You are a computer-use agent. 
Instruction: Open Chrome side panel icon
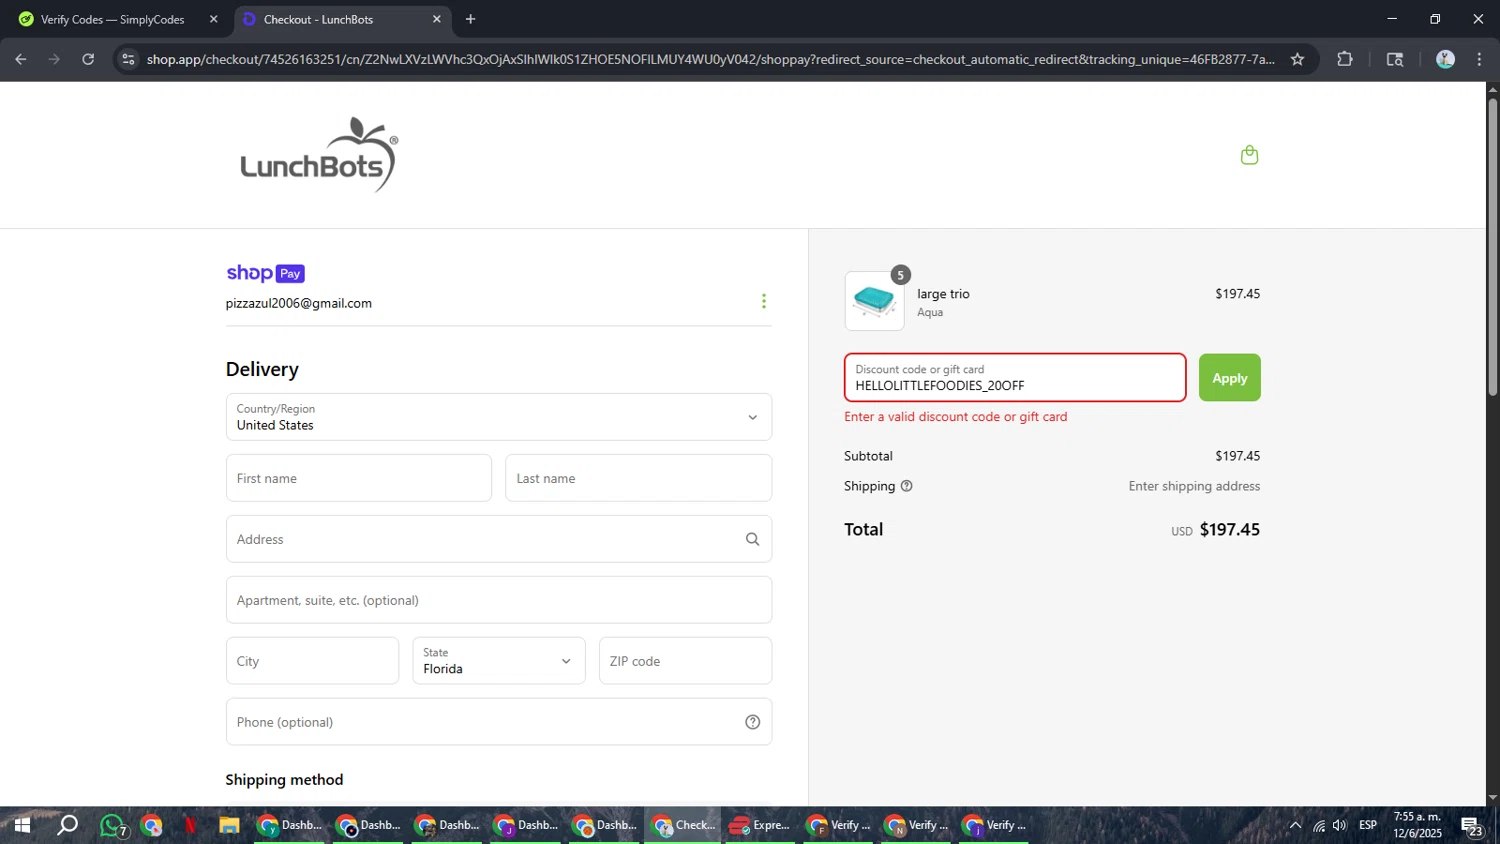tap(1395, 59)
